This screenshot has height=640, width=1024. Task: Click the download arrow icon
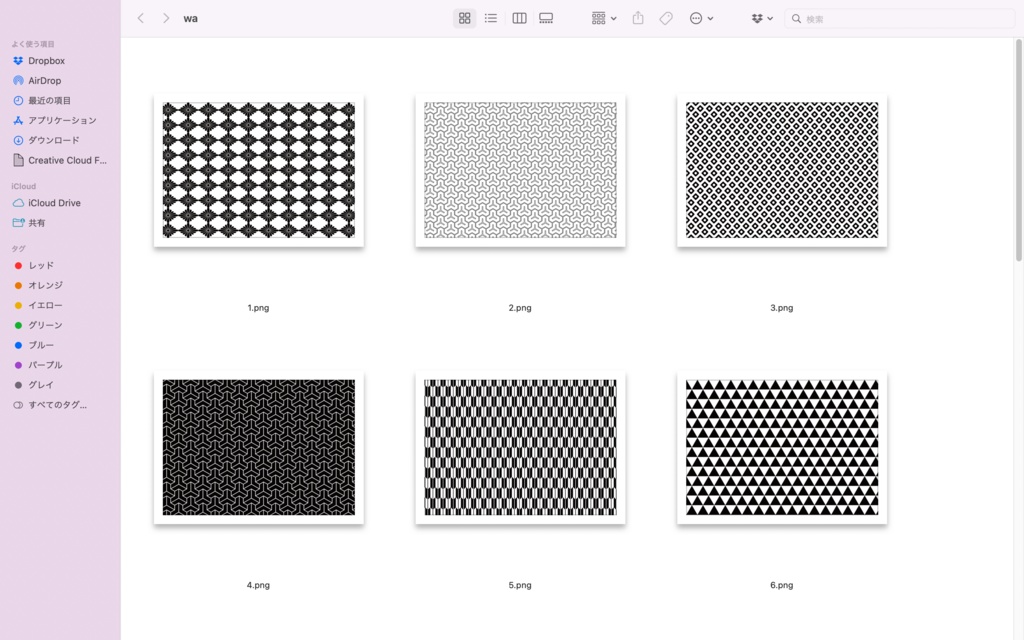click(18, 140)
